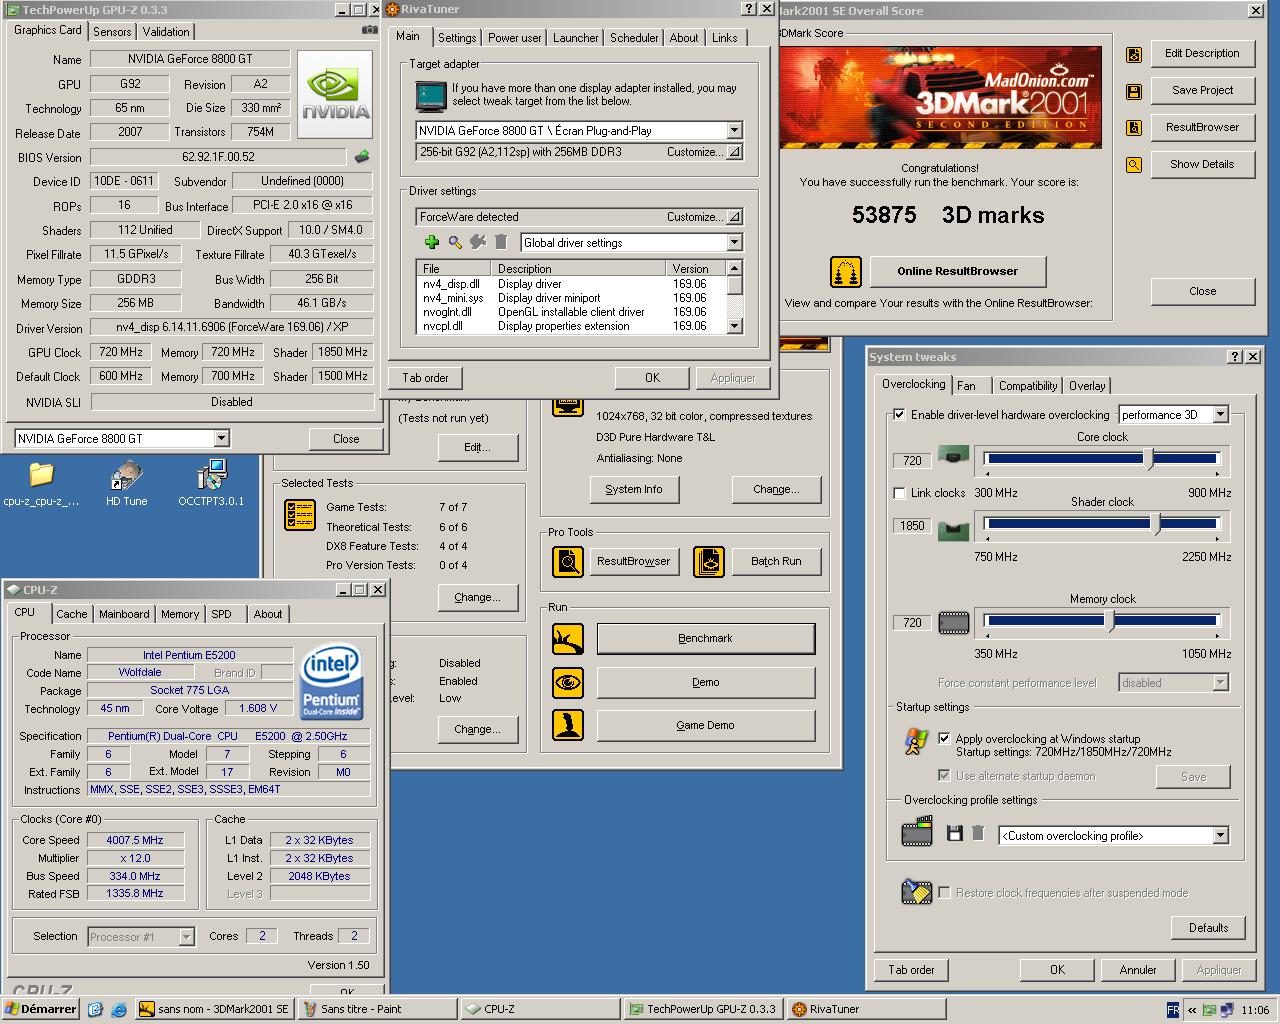The width and height of the screenshot is (1280, 1024).
Task: Click the Online ResultBrowser yellow icon
Action: tap(846, 271)
